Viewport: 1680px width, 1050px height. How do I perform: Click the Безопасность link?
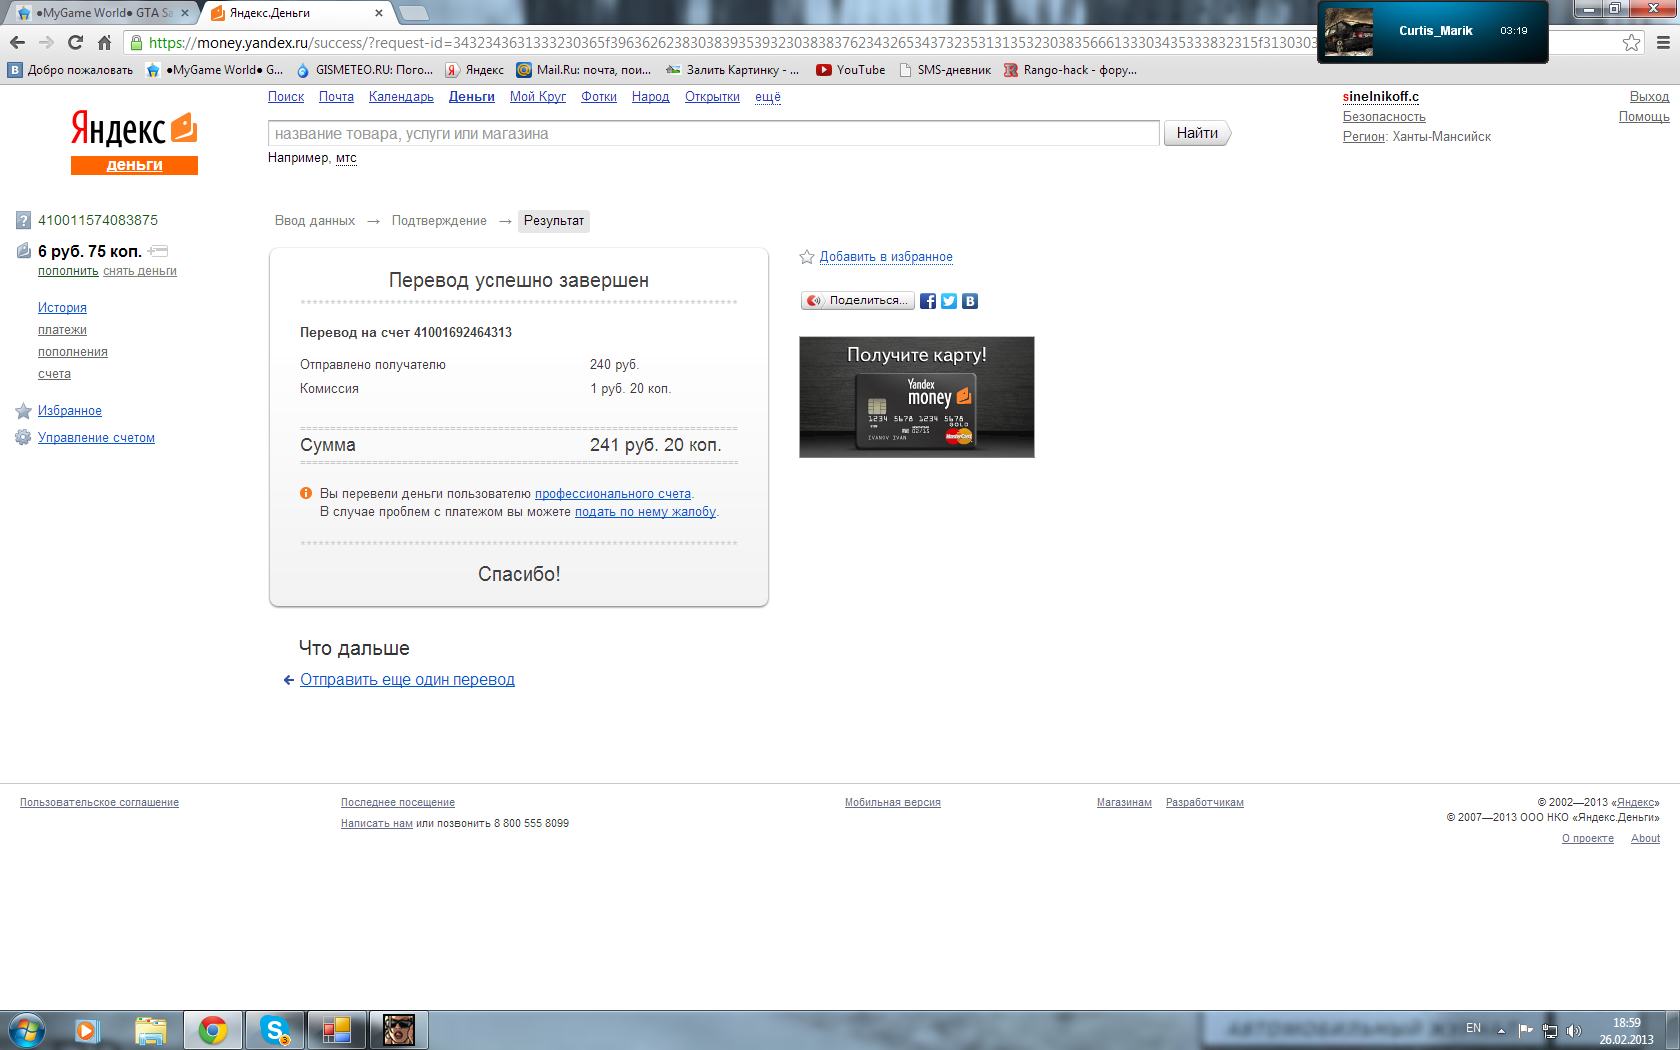point(1384,117)
